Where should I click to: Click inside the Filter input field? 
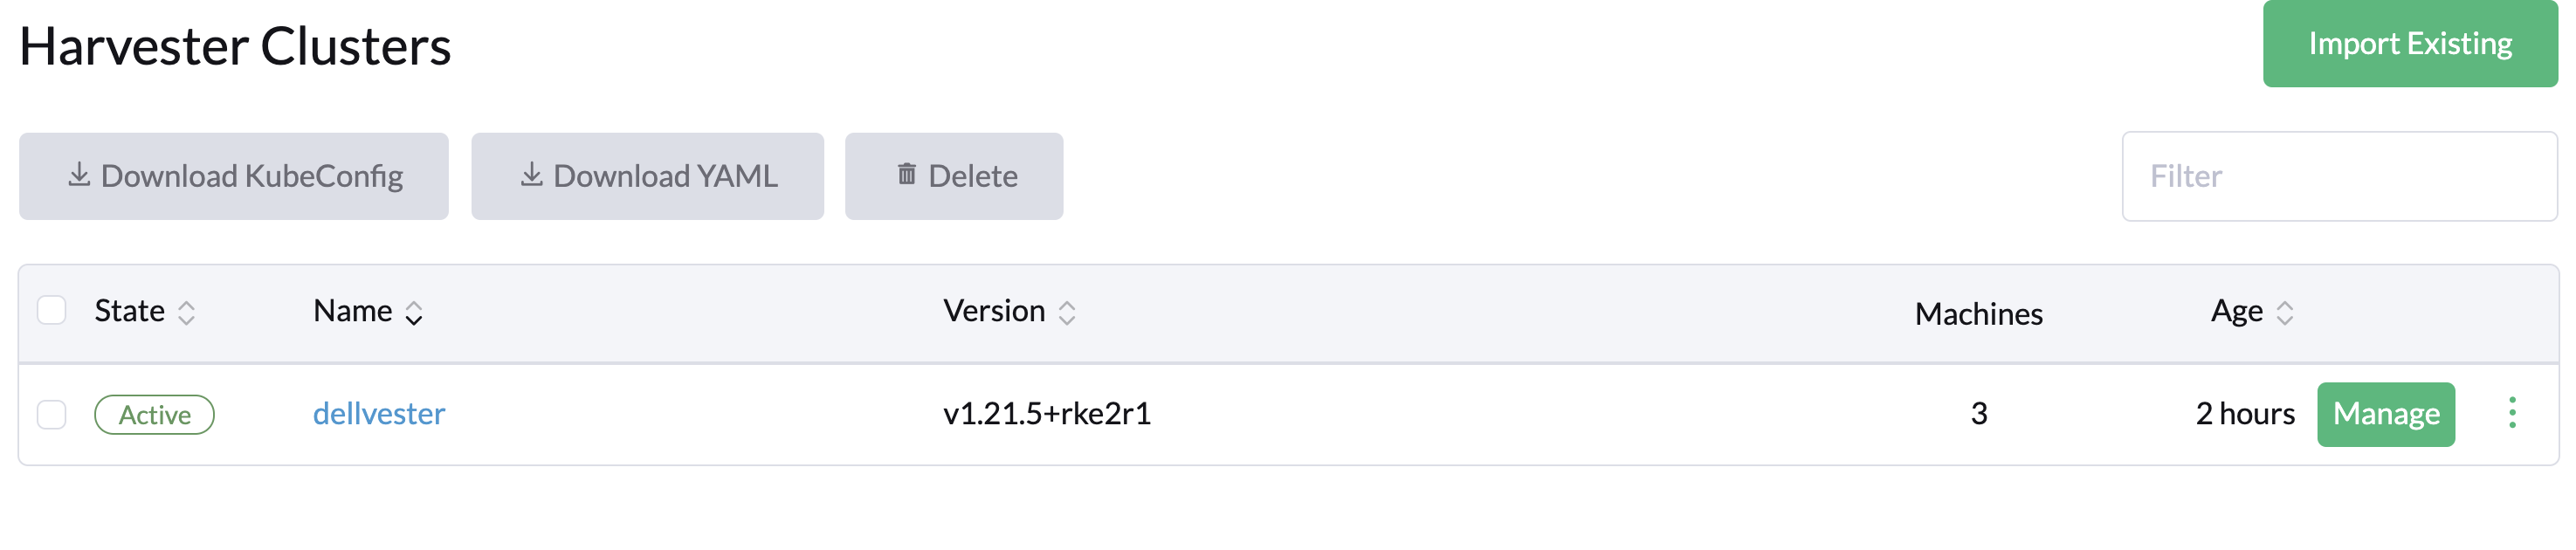click(2340, 175)
